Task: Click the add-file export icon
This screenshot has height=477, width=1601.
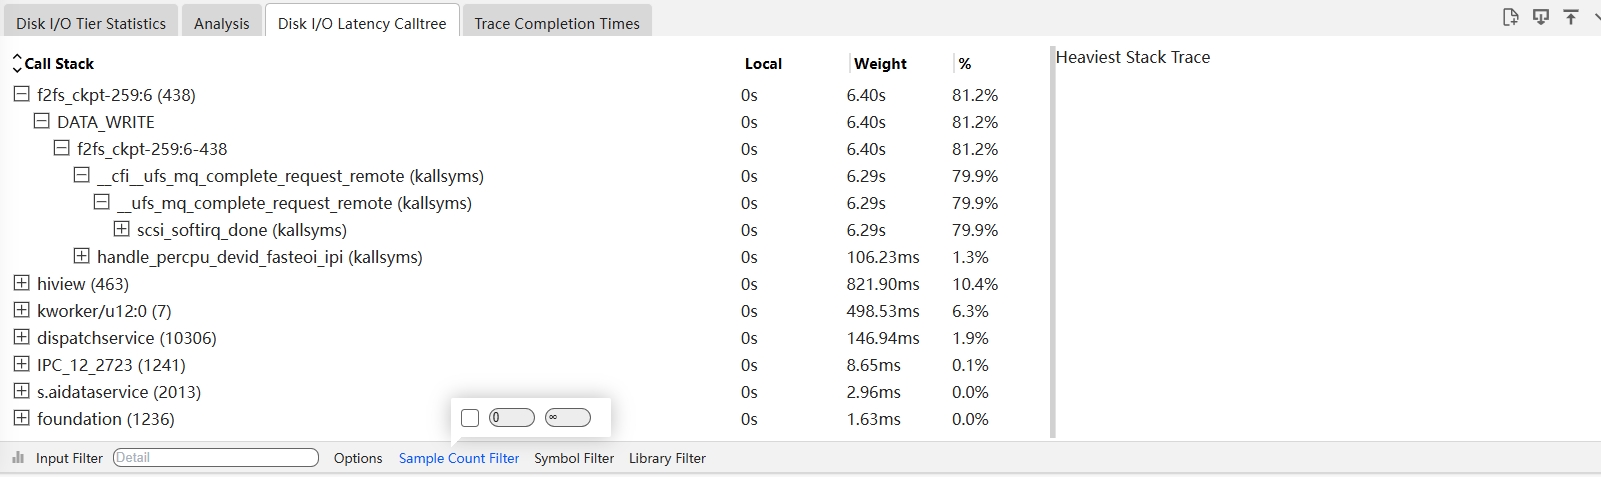Action: 1510,17
